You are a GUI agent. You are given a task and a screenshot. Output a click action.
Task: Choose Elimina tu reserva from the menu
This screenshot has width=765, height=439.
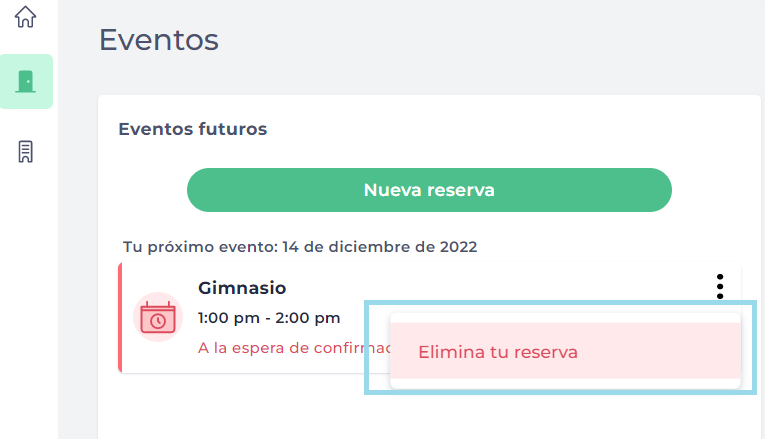pyautogui.click(x=497, y=352)
